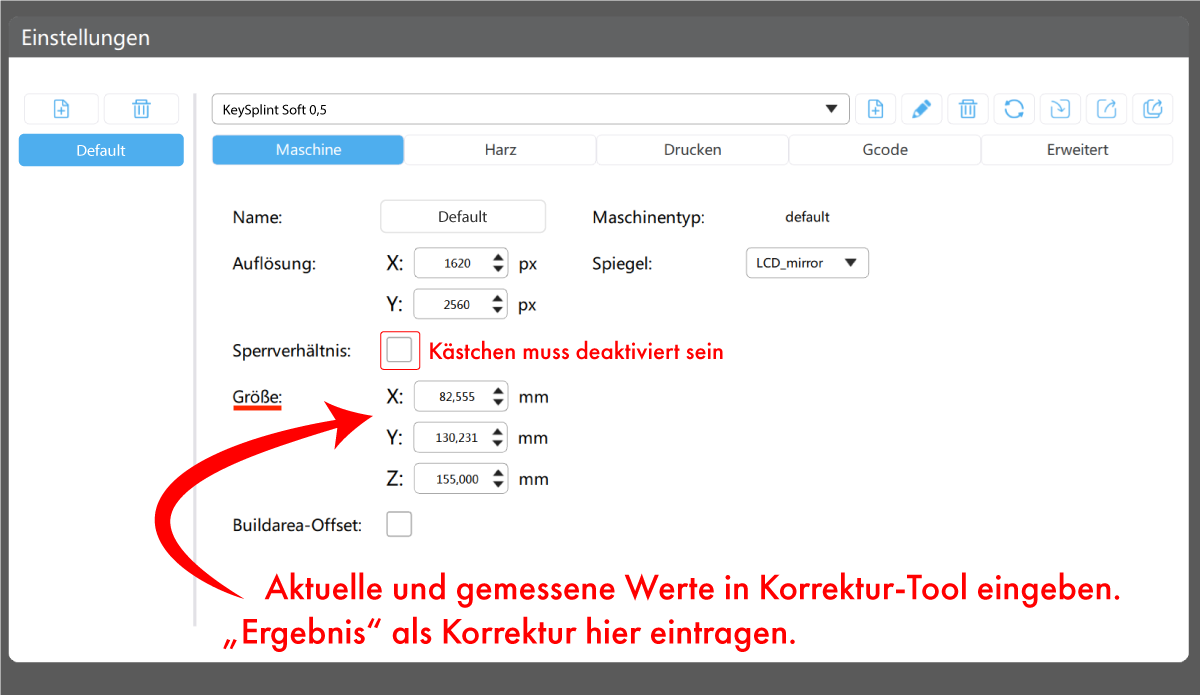This screenshot has height=695, width=1200.
Task: Select the Erweitert tab
Action: tap(1076, 150)
